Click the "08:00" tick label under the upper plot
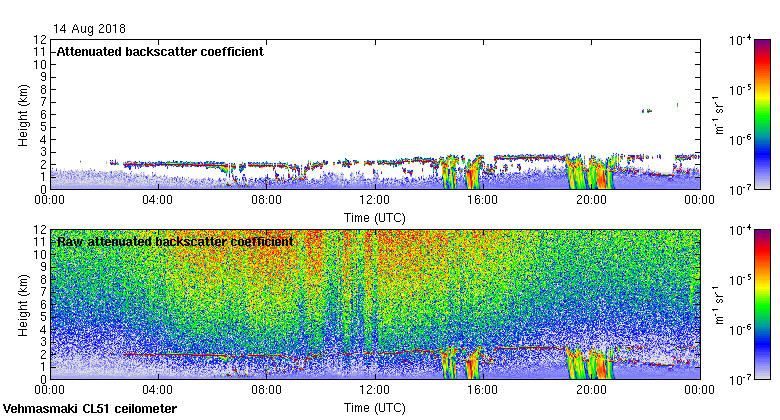This screenshot has height=420, width=780. [266, 200]
